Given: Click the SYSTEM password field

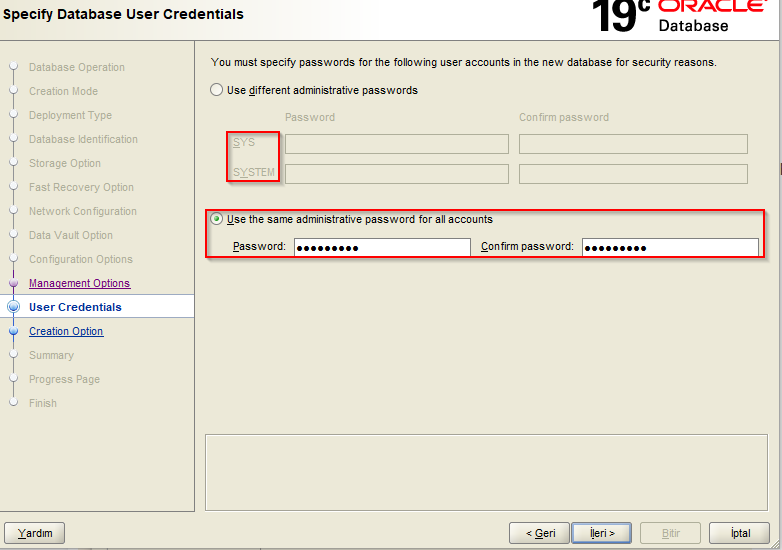Looking at the screenshot, I should tap(396, 174).
